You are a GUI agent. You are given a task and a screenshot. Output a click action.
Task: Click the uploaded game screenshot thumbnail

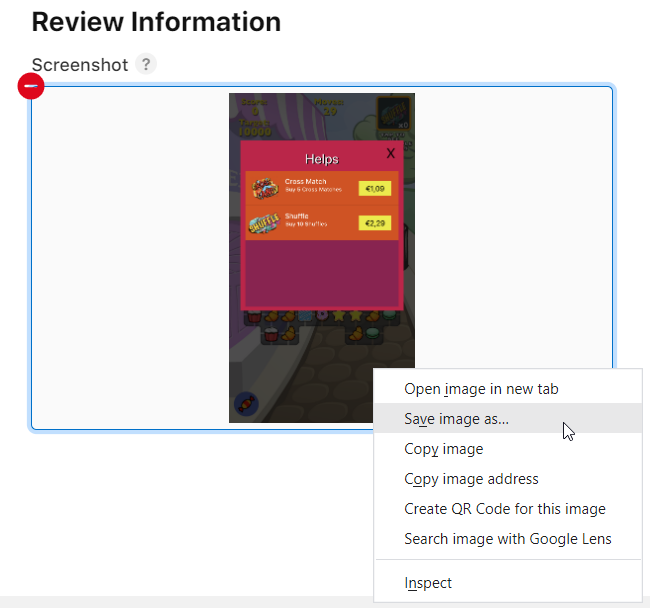(x=322, y=258)
